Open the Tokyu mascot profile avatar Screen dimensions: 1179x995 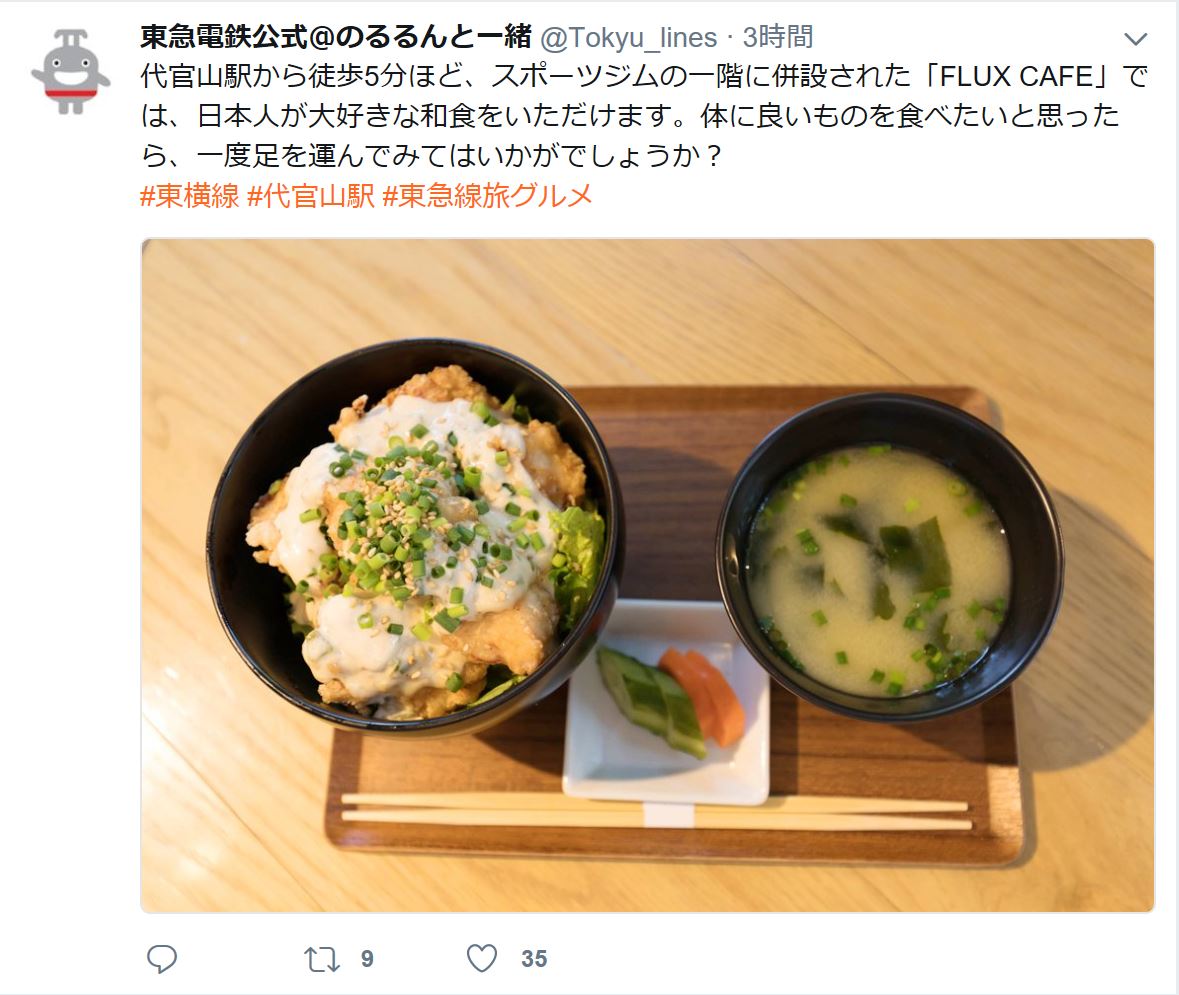tap(71, 71)
